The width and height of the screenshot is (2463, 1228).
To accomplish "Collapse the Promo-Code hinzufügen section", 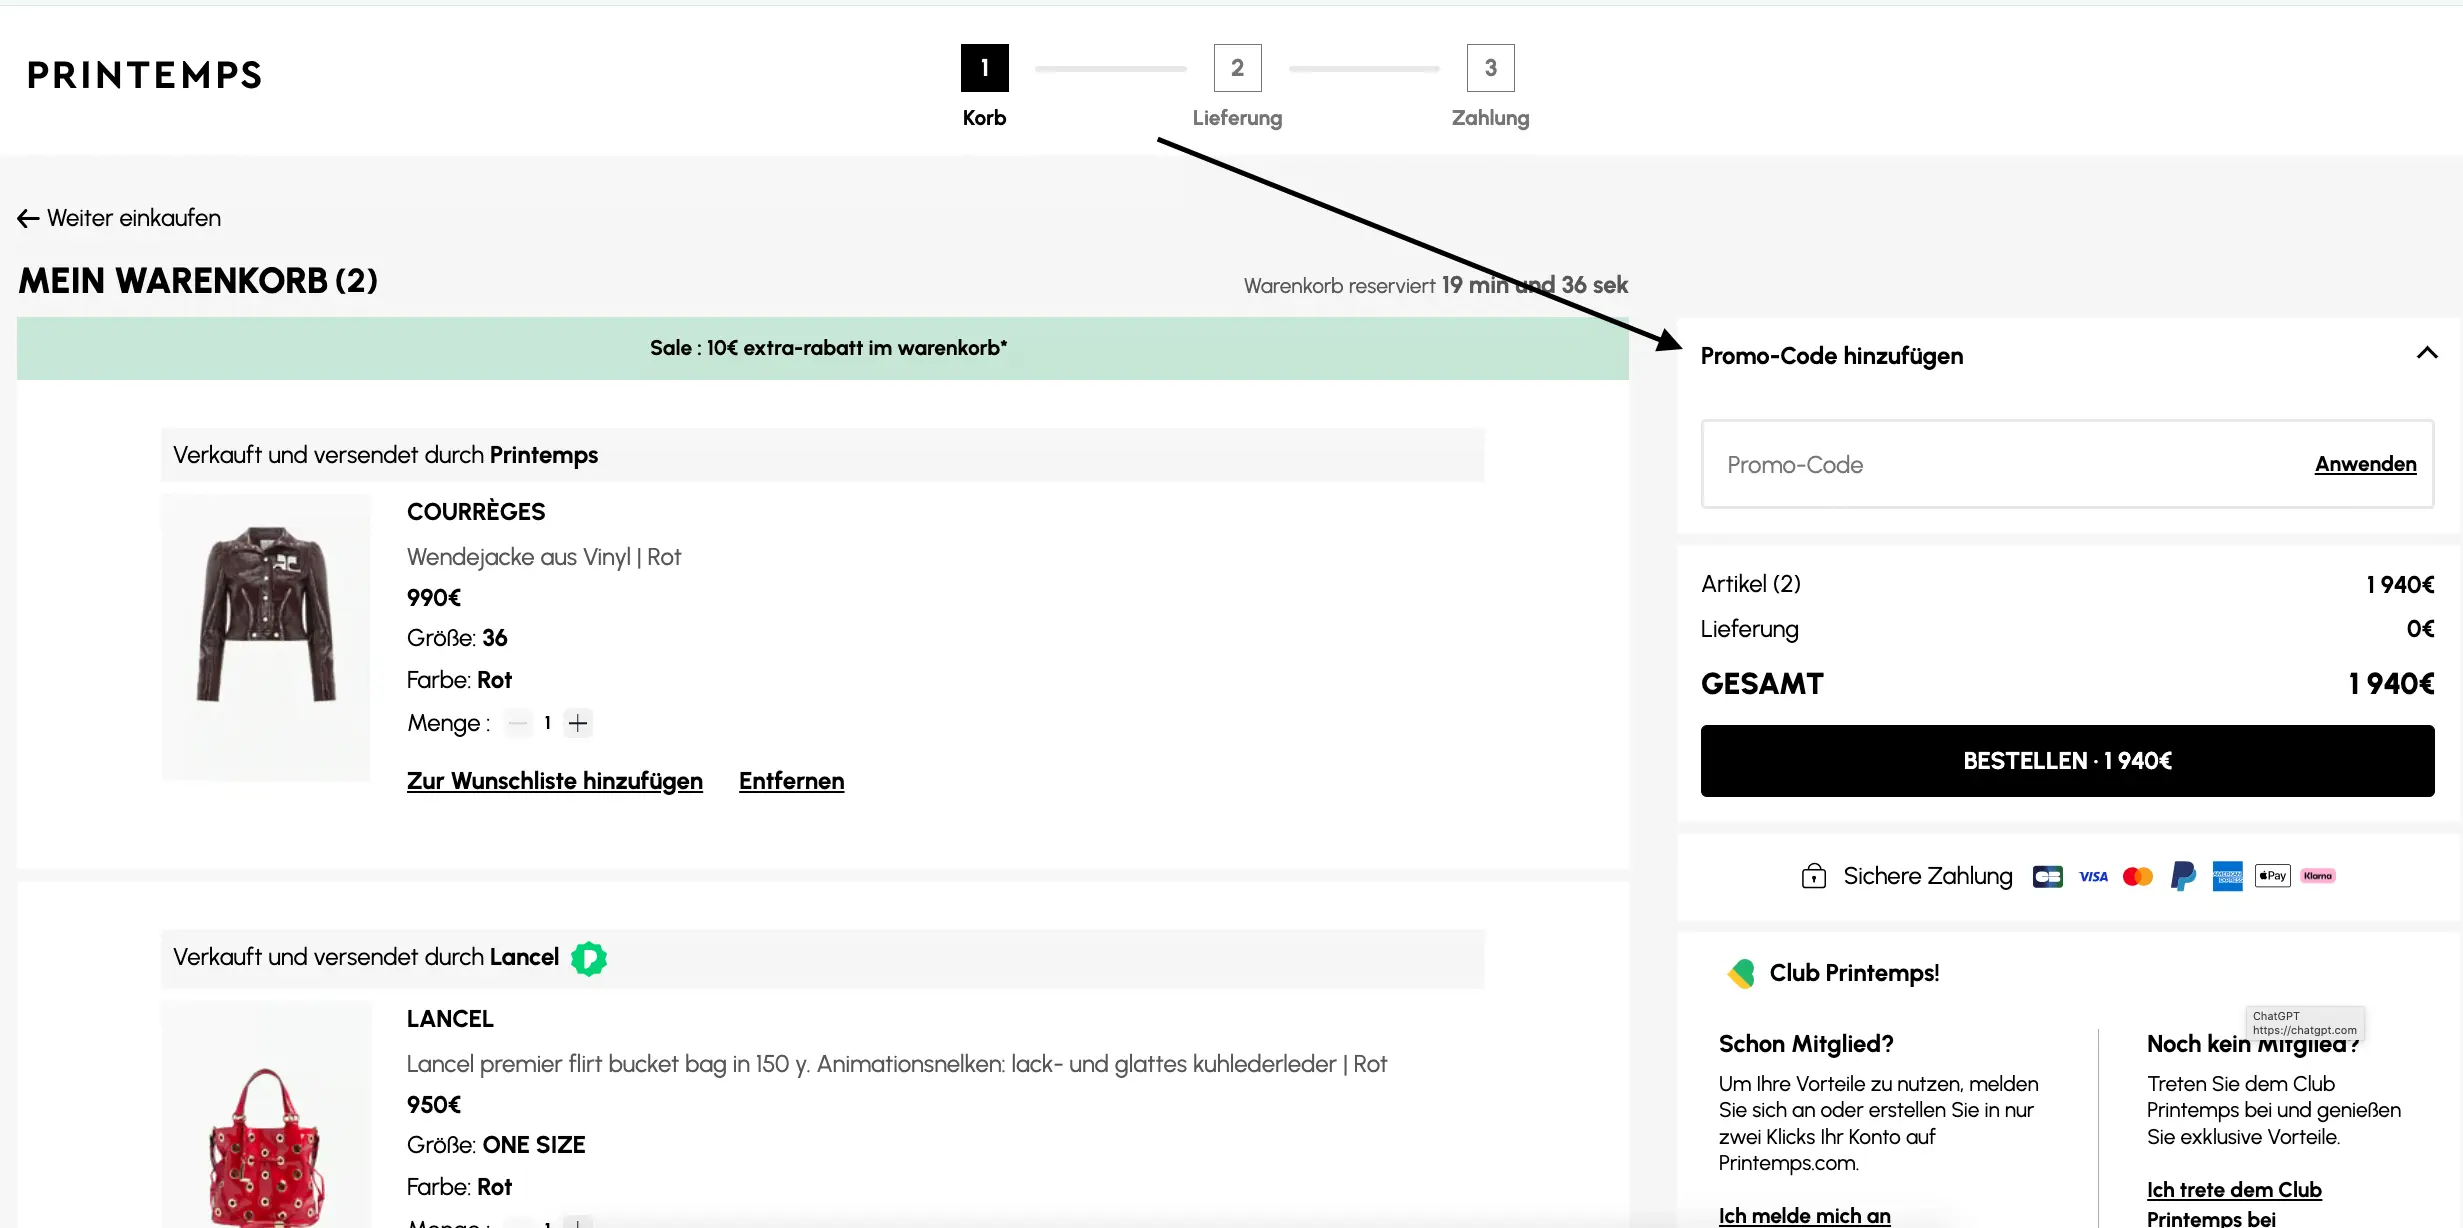I will click(x=2427, y=353).
